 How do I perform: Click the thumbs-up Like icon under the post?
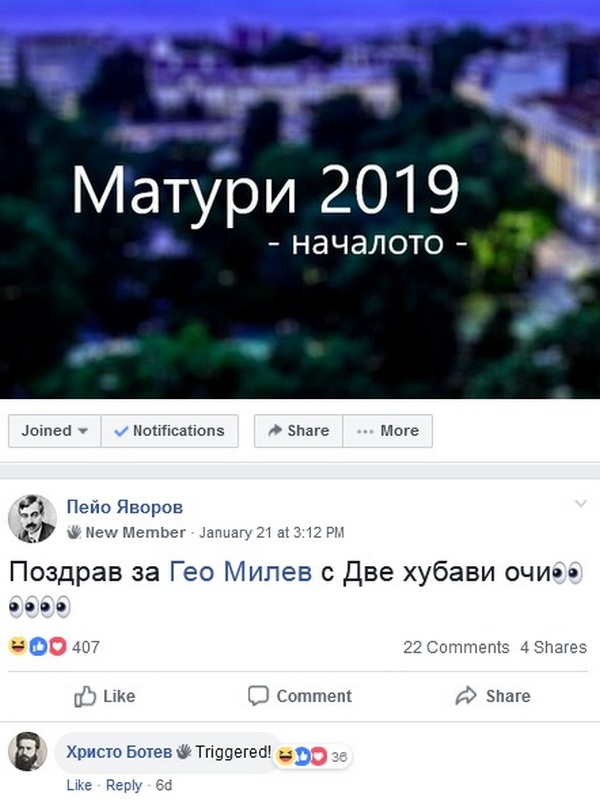85,696
